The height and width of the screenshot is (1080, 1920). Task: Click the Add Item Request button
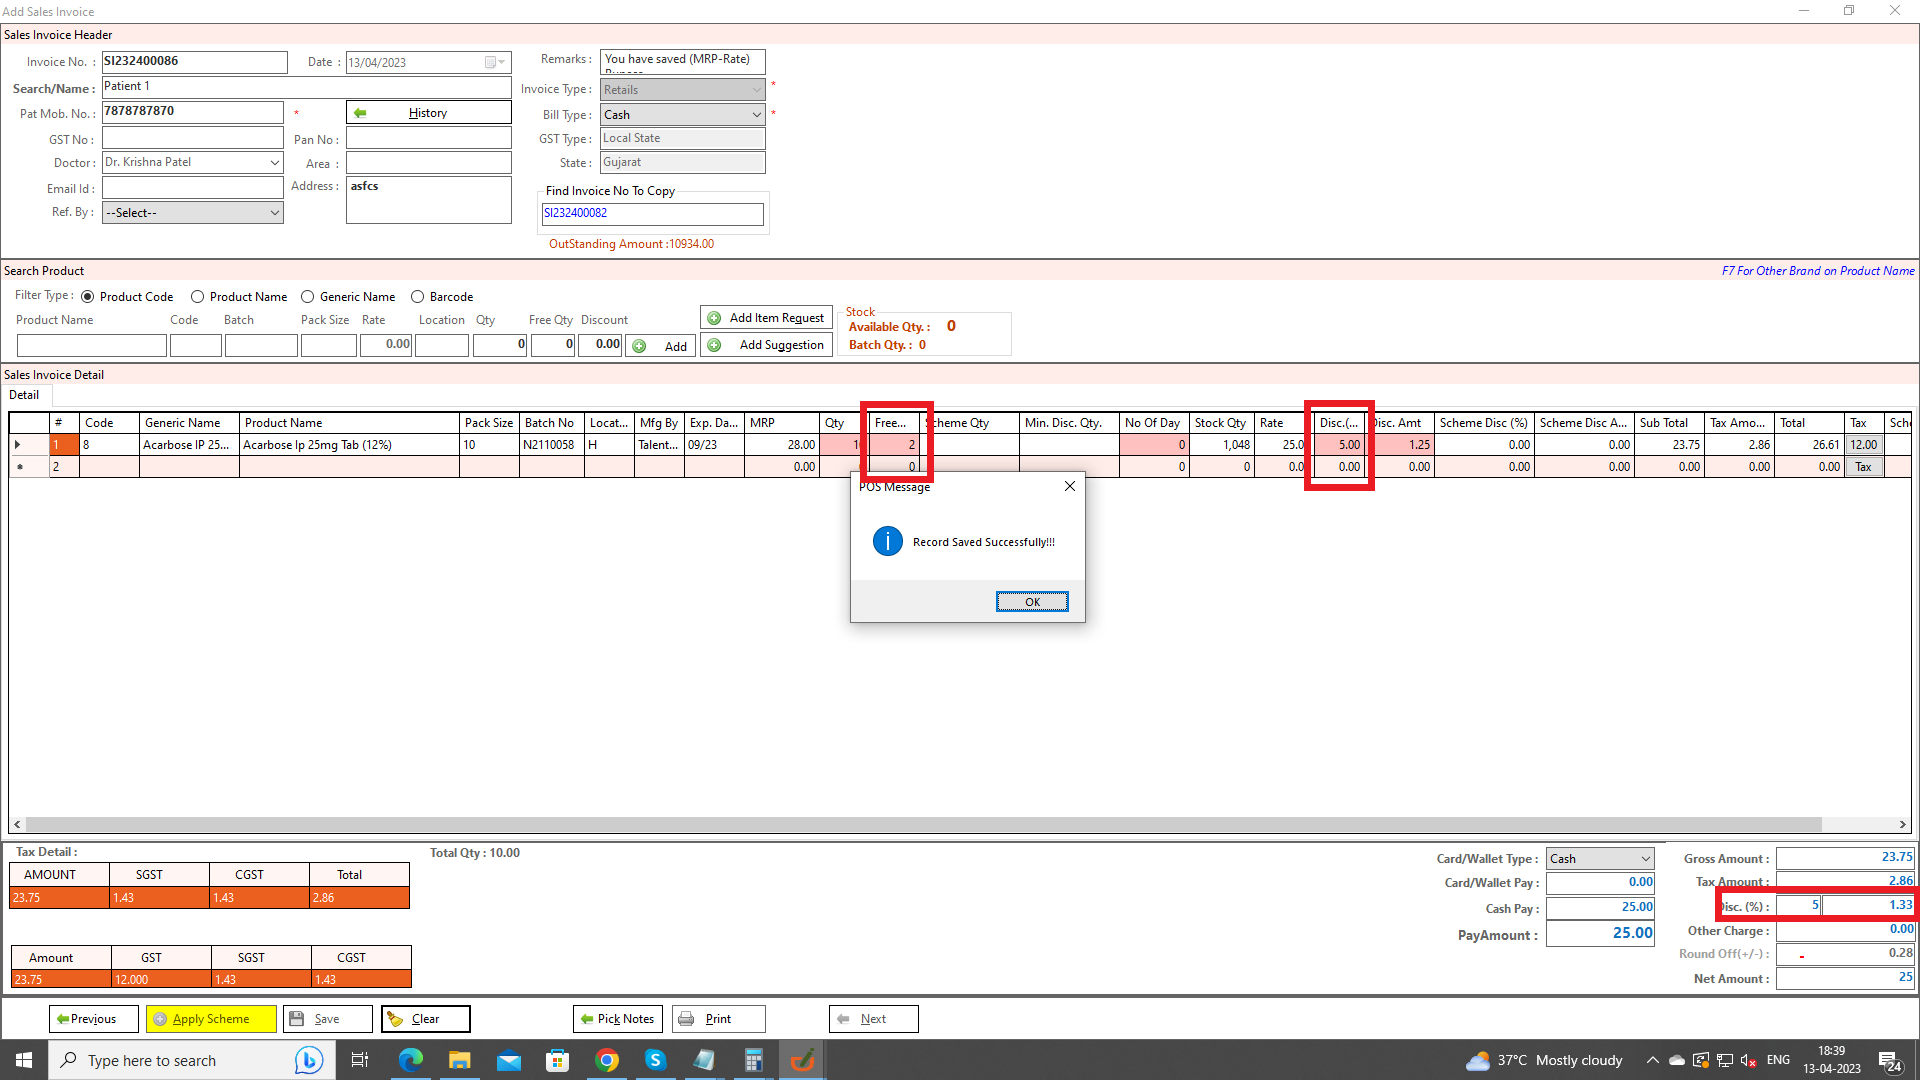[x=766, y=318]
